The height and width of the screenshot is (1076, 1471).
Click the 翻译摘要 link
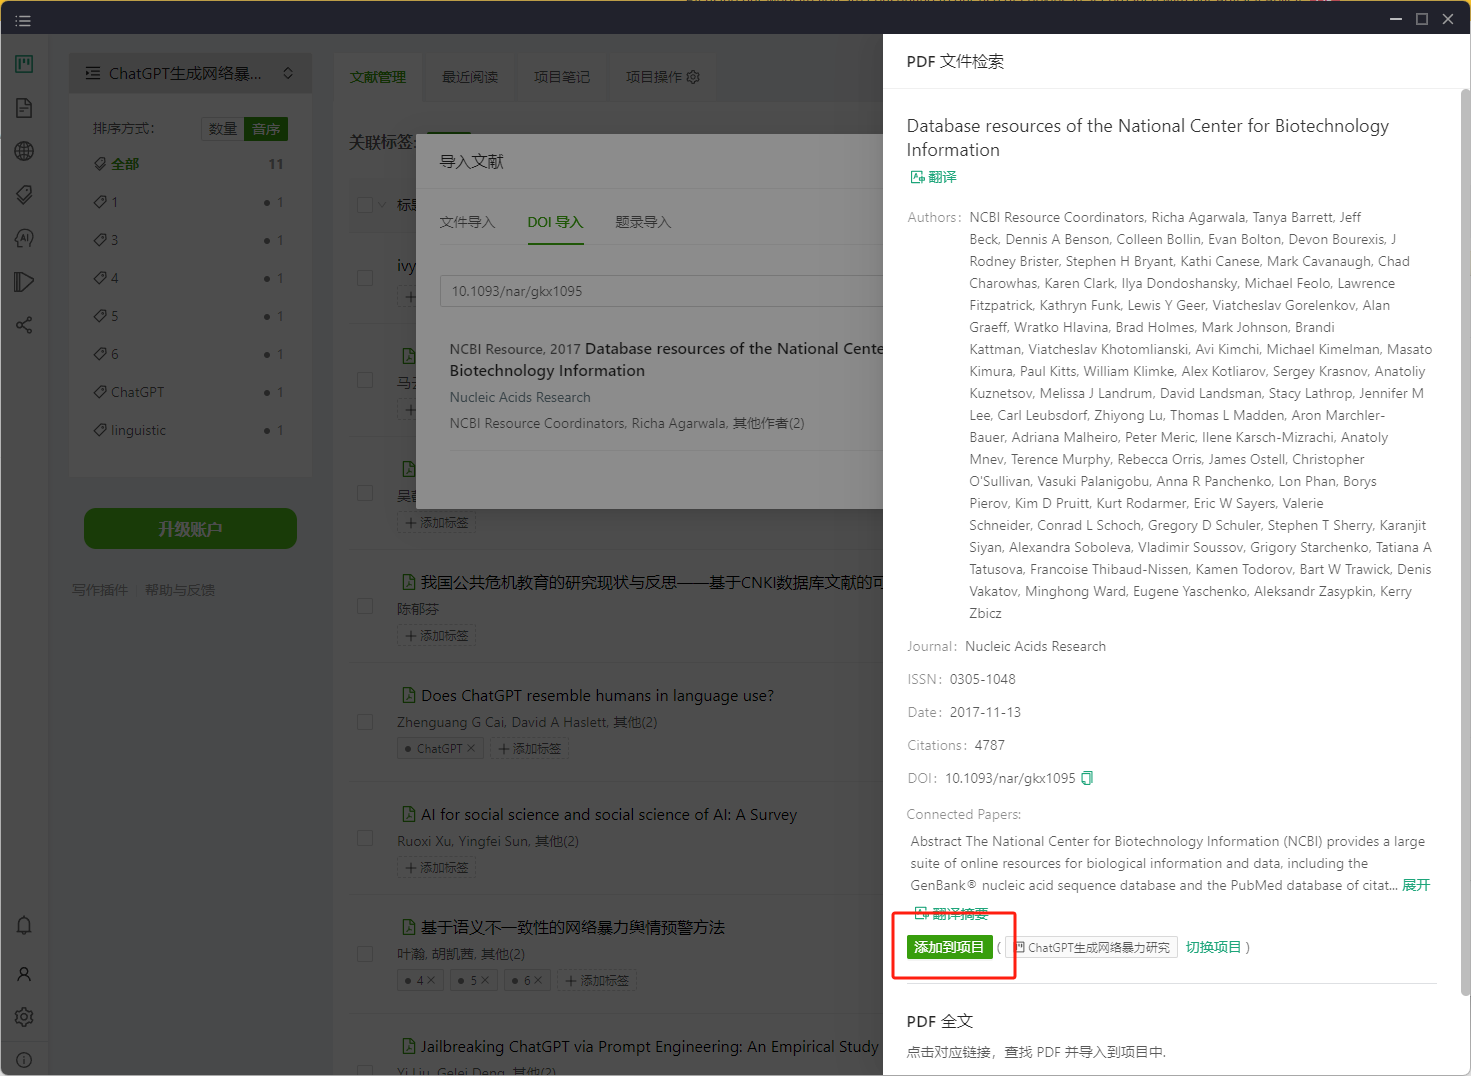[951, 913]
